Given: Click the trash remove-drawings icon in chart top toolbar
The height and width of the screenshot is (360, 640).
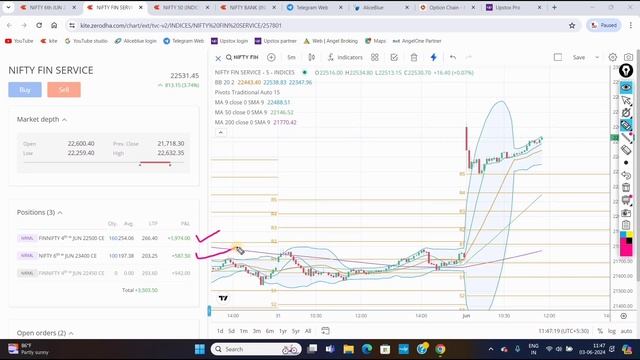Looking at the screenshot, I should click(x=414, y=58).
